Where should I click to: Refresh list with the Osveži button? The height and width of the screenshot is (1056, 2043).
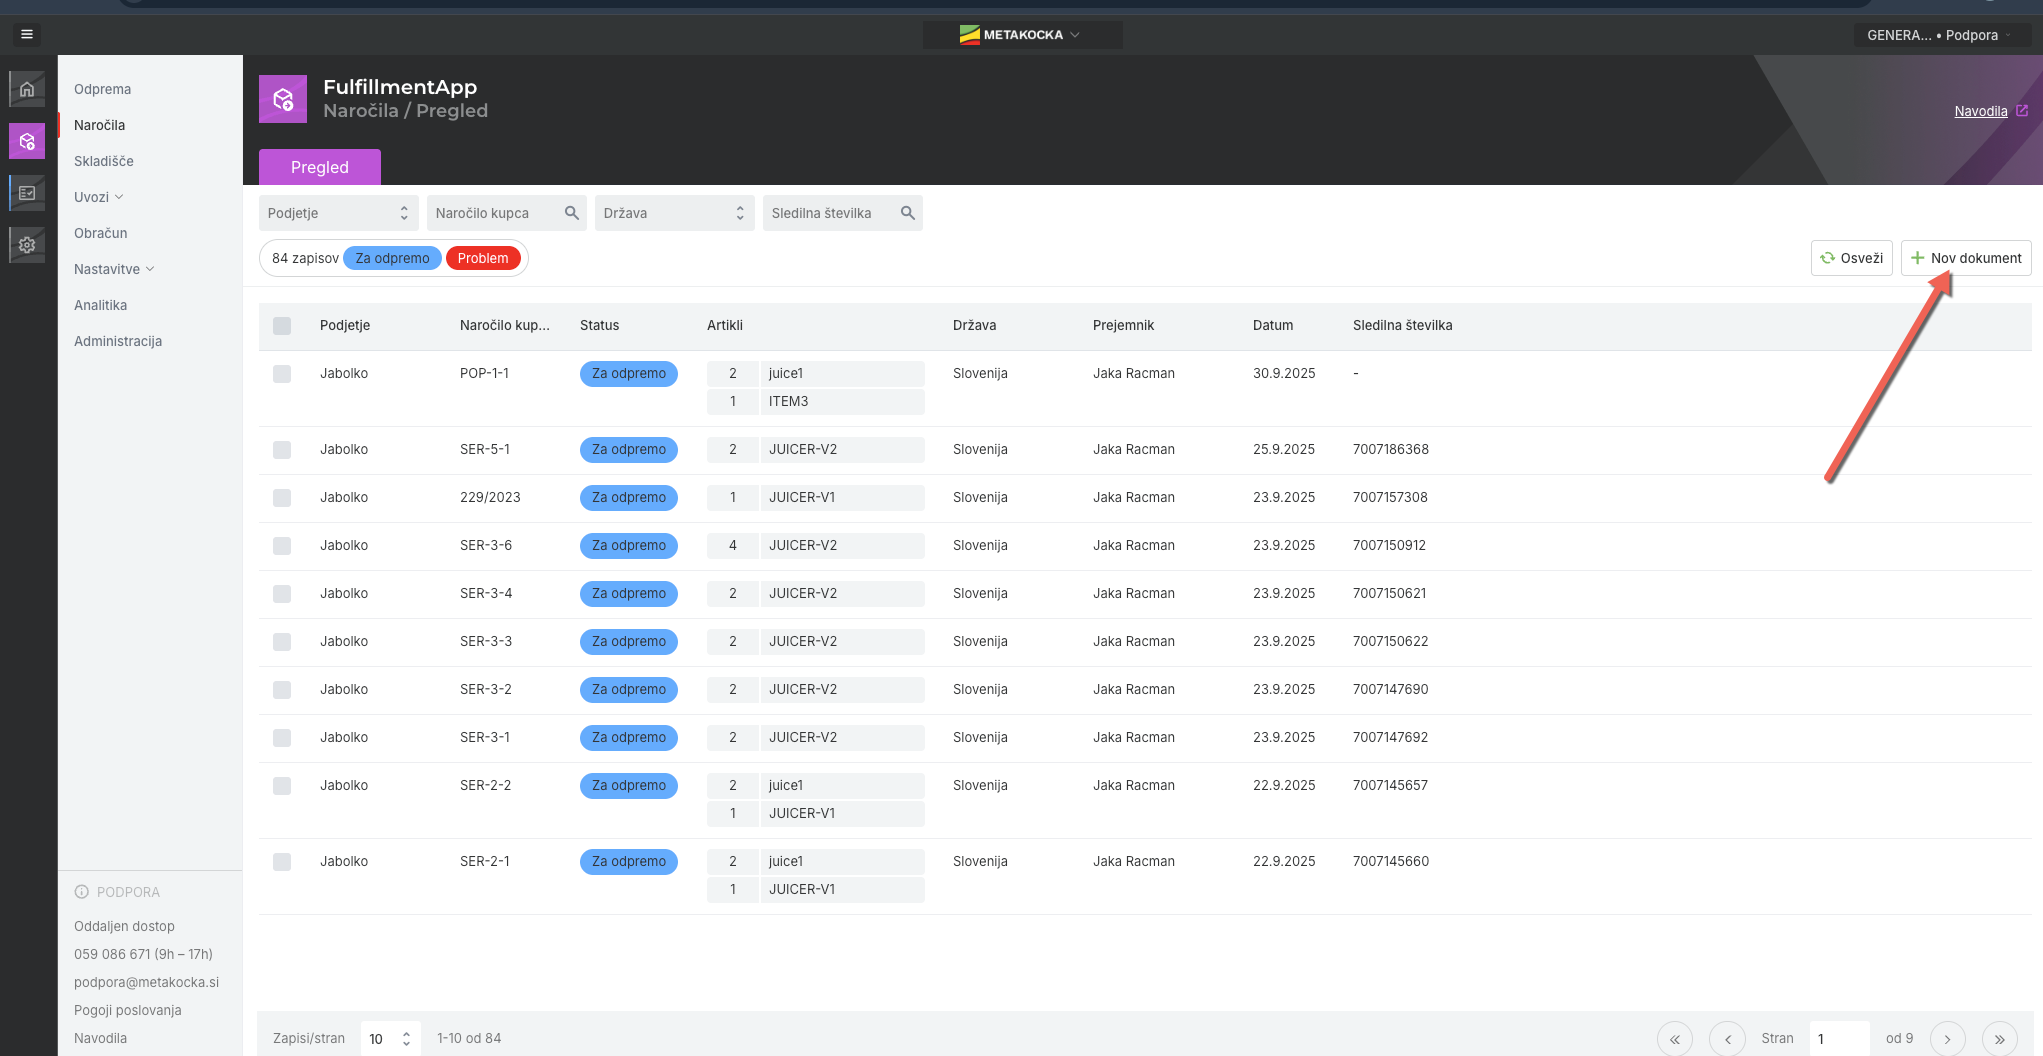(x=1851, y=258)
